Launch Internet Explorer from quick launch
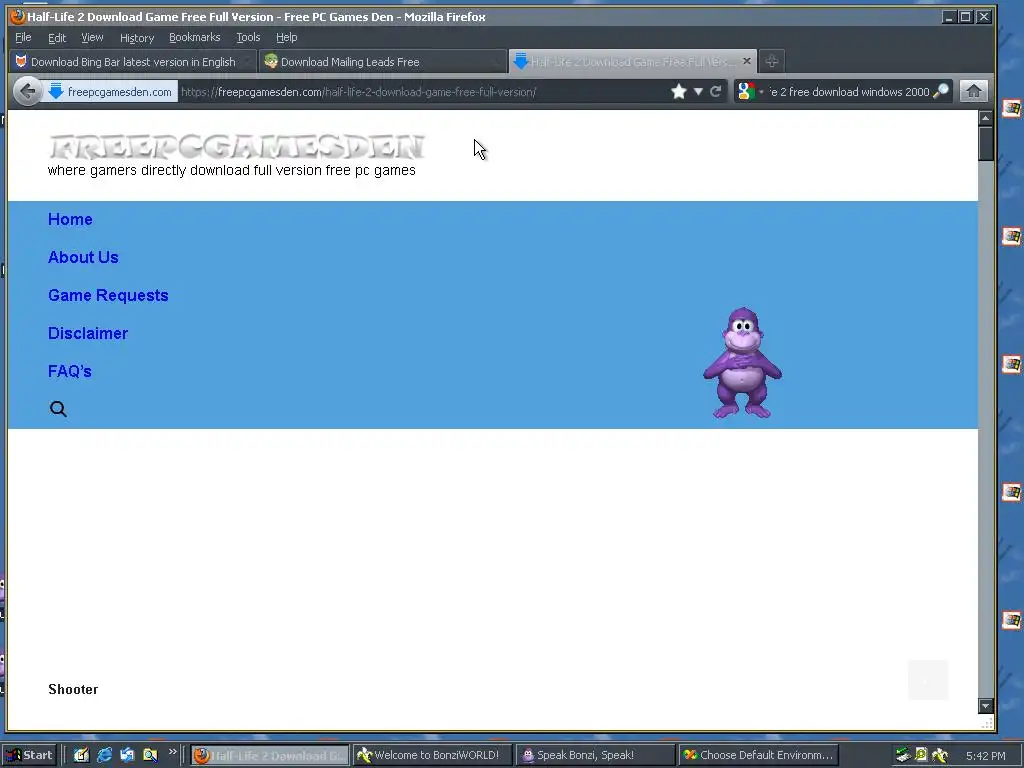Screen dimensions: 1024x768 click(104, 755)
